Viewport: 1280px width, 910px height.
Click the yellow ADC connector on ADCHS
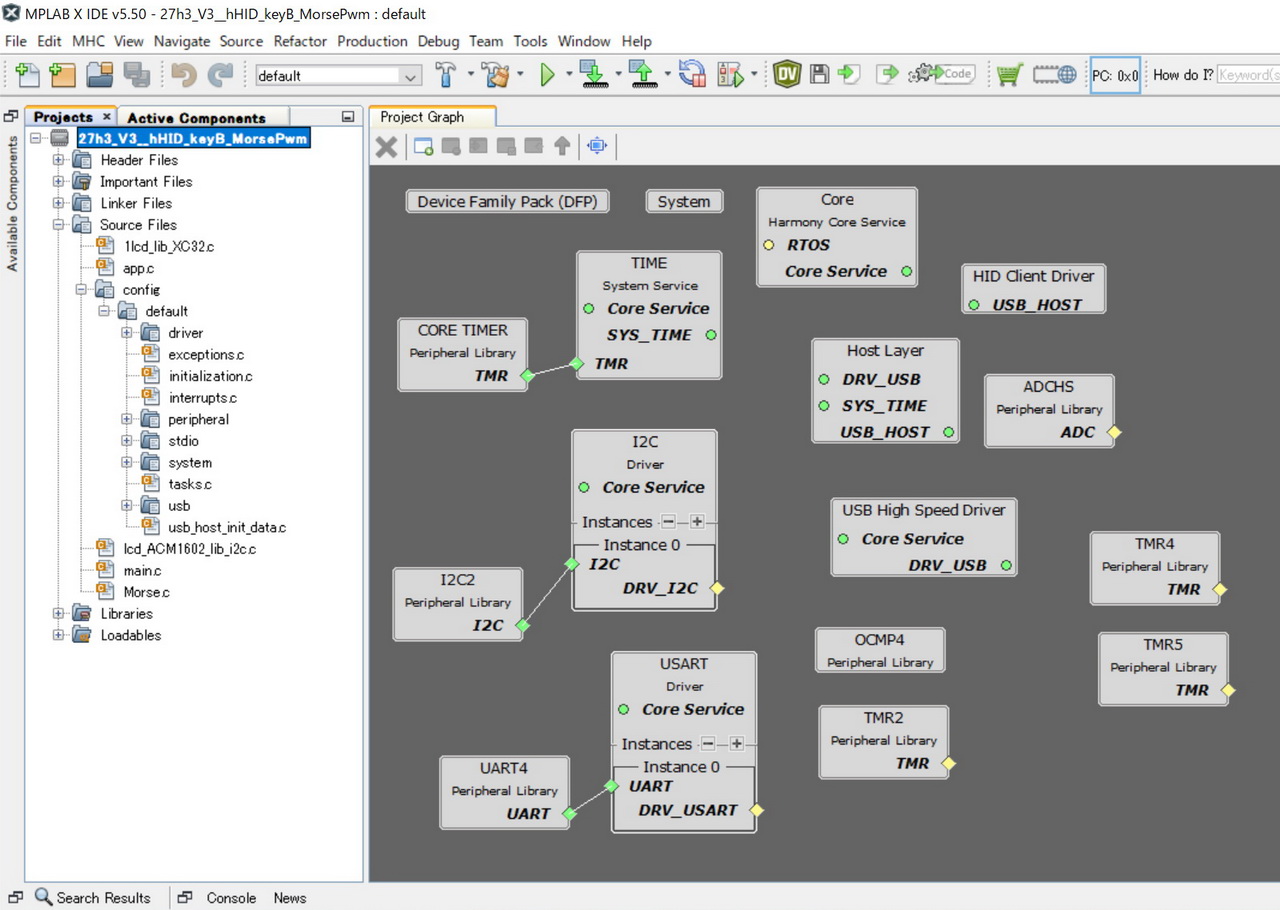(x=1113, y=433)
